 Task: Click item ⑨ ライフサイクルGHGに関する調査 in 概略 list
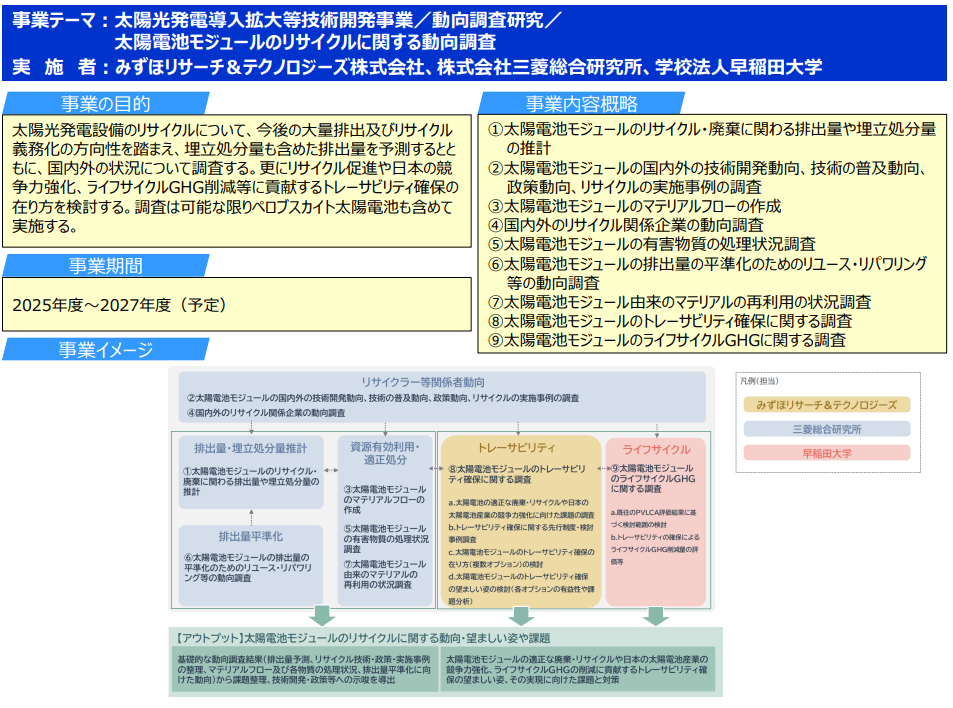667,340
